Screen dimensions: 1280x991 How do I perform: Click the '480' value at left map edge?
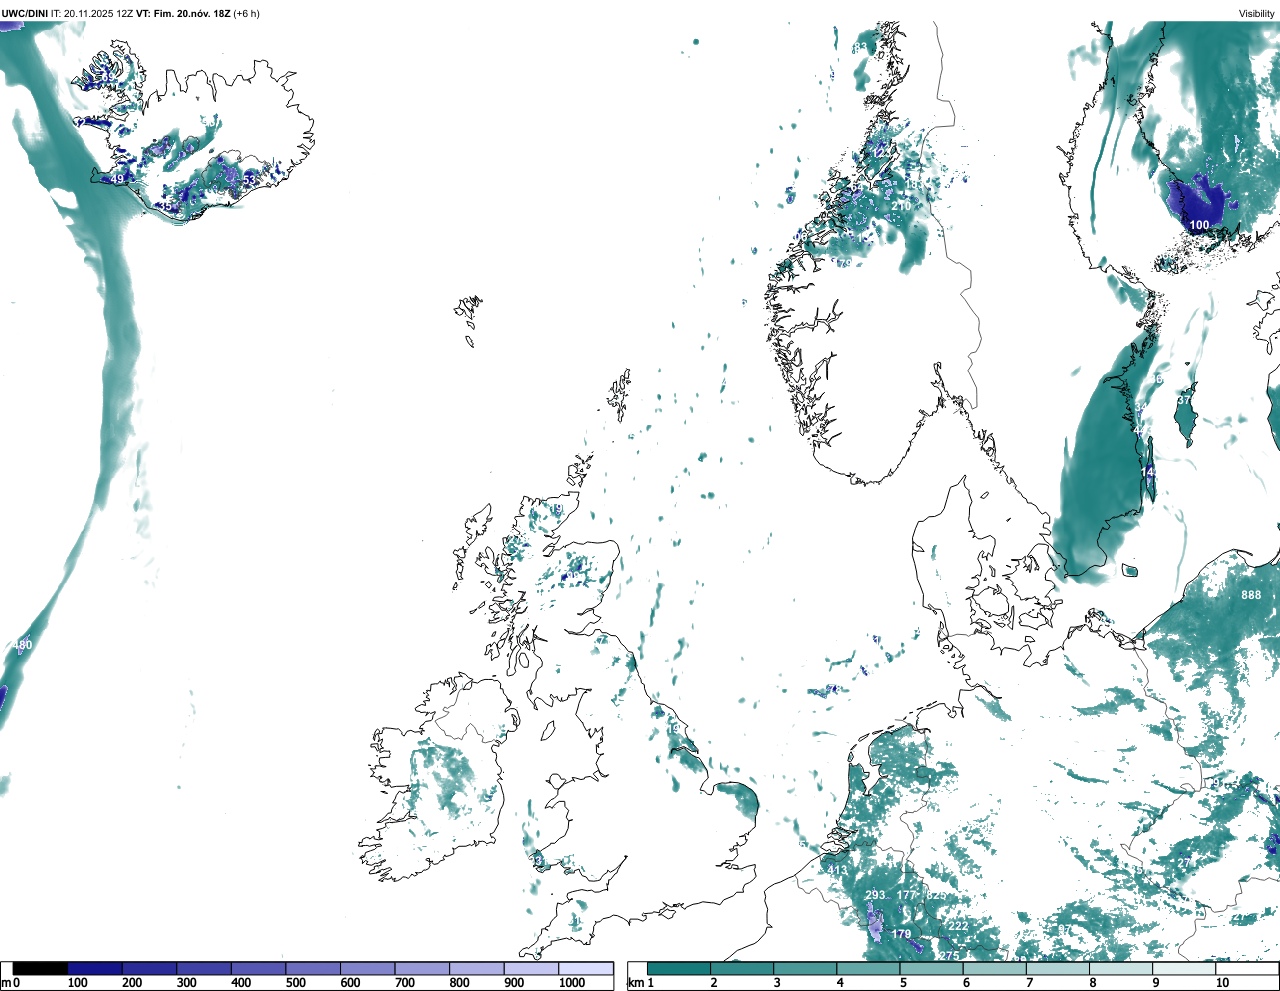coord(22,645)
